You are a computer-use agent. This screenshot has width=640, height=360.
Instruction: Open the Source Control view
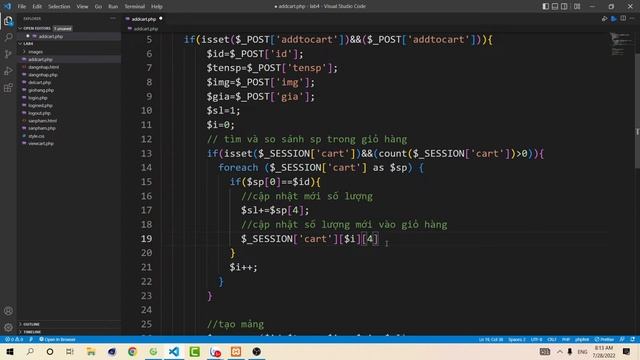[8, 54]
